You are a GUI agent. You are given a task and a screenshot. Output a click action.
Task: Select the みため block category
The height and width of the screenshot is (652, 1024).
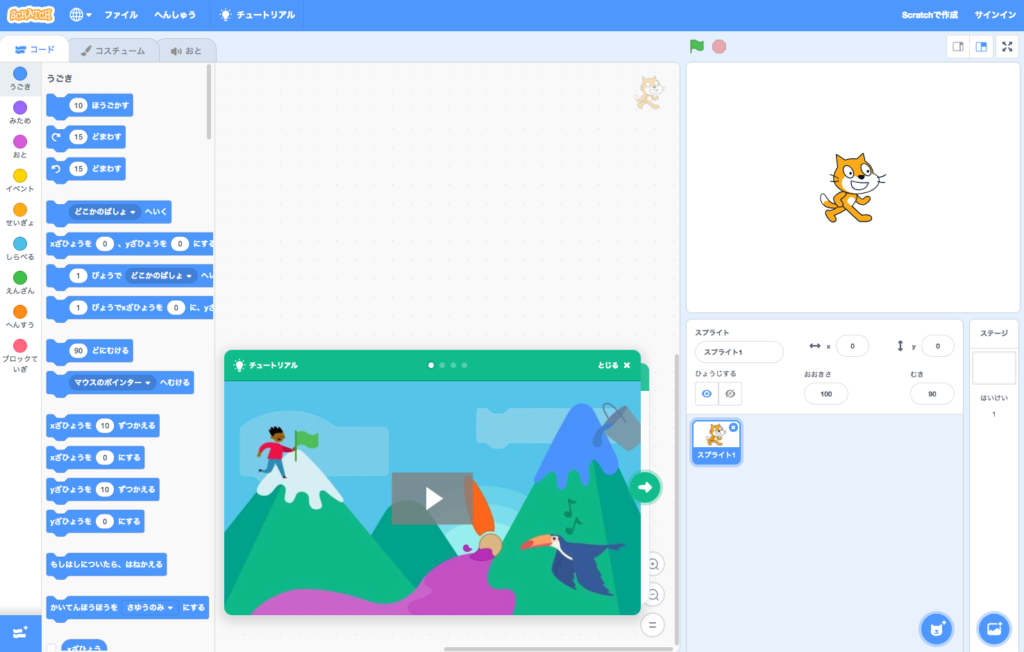(20, 113)
